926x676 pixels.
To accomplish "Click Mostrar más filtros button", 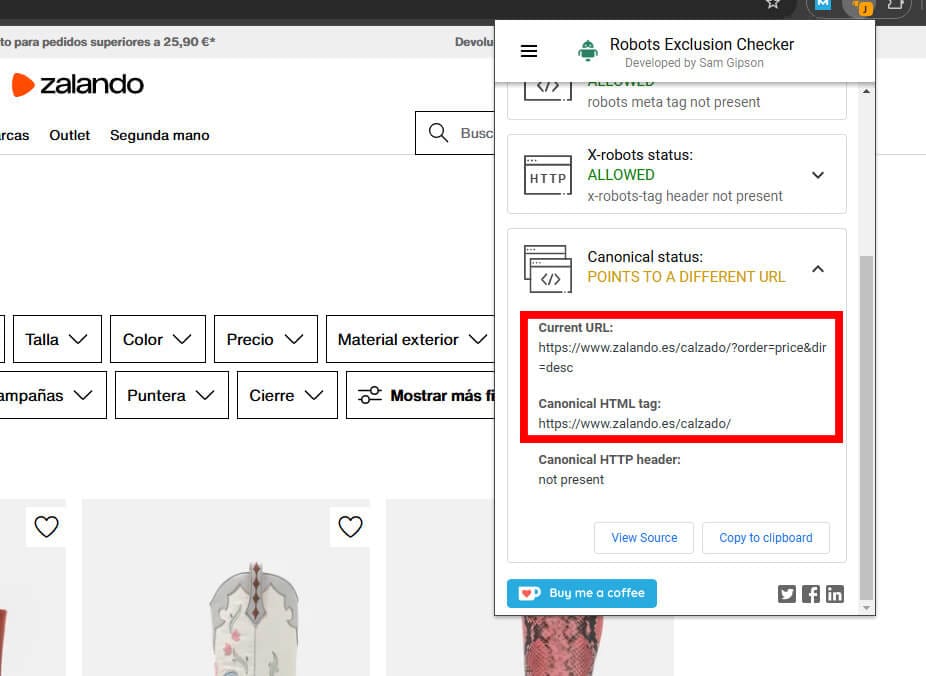I will (x=420, y=395).
